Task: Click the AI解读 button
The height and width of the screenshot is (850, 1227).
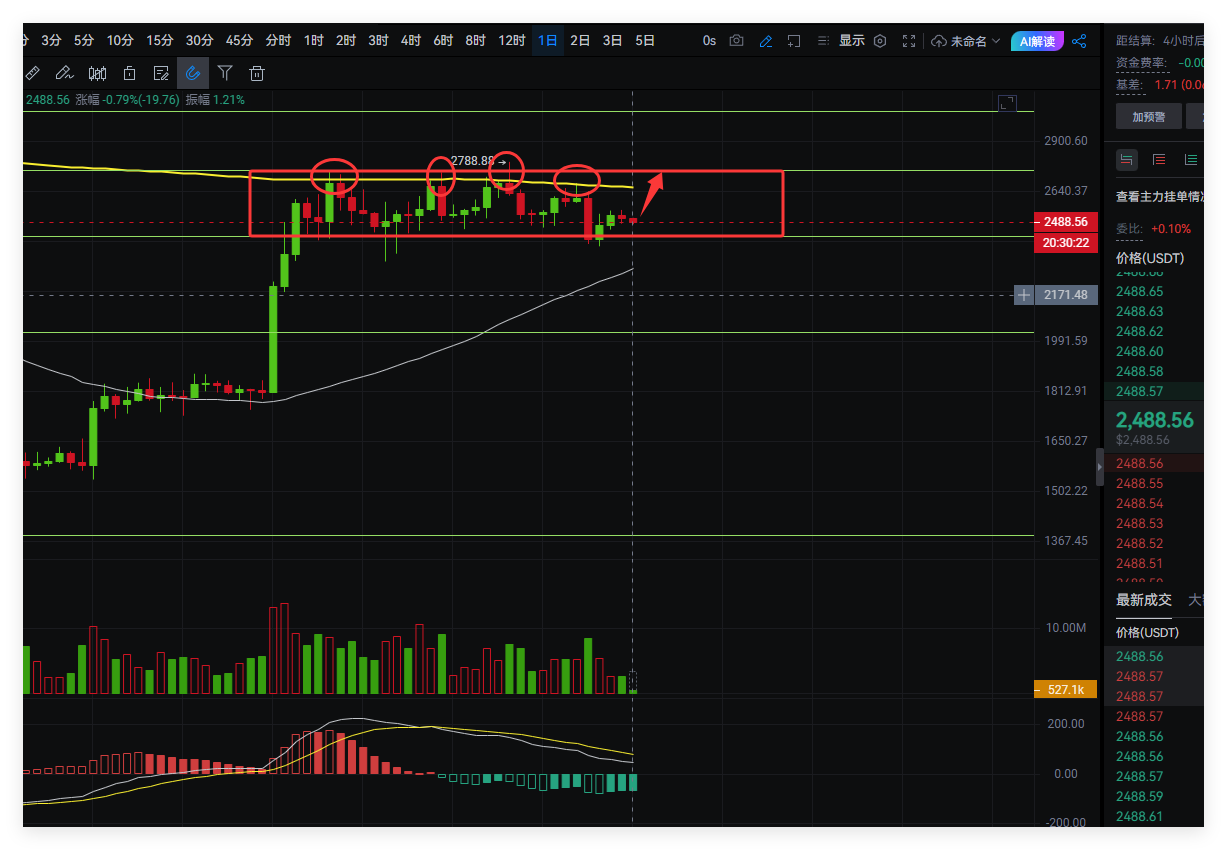Action: coord(1037,41)
